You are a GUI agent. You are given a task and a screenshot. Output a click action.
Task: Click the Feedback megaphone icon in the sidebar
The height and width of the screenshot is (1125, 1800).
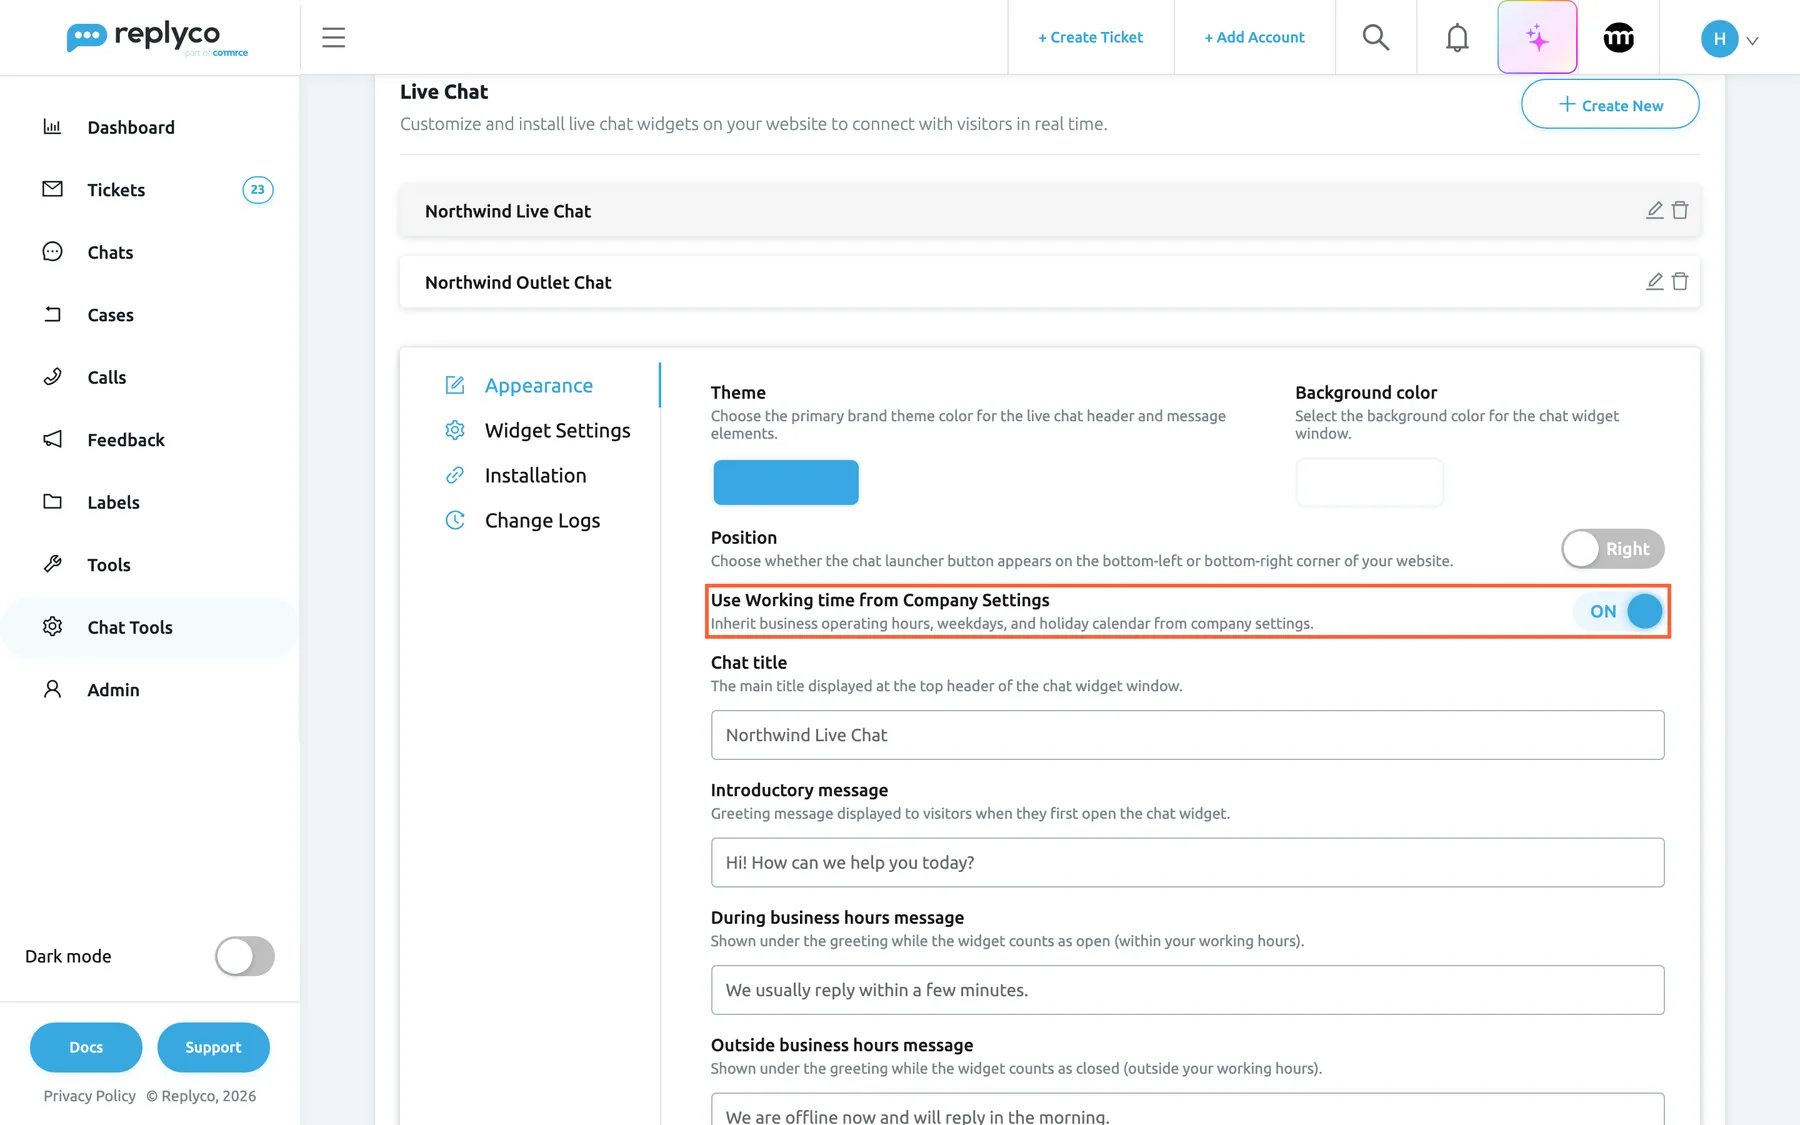pyautogui.click(x=52, y=439)
